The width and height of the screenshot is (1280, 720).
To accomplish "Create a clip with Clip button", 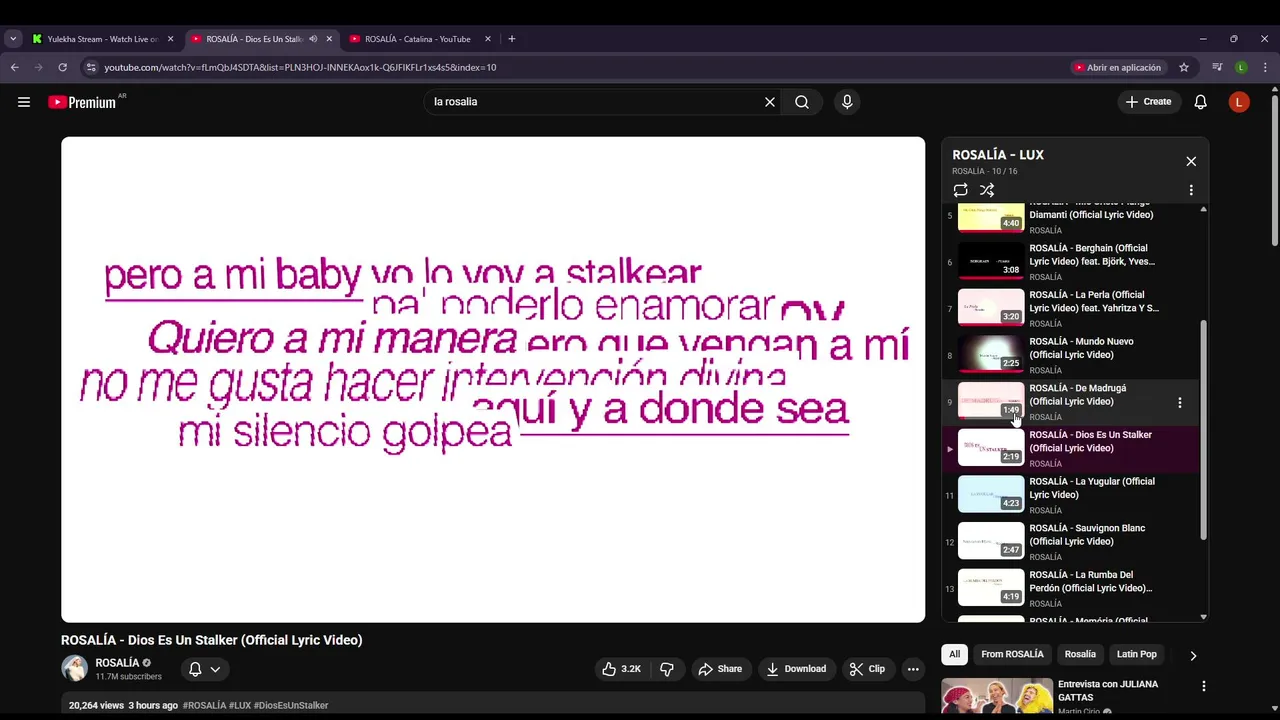I will (867, 669).
